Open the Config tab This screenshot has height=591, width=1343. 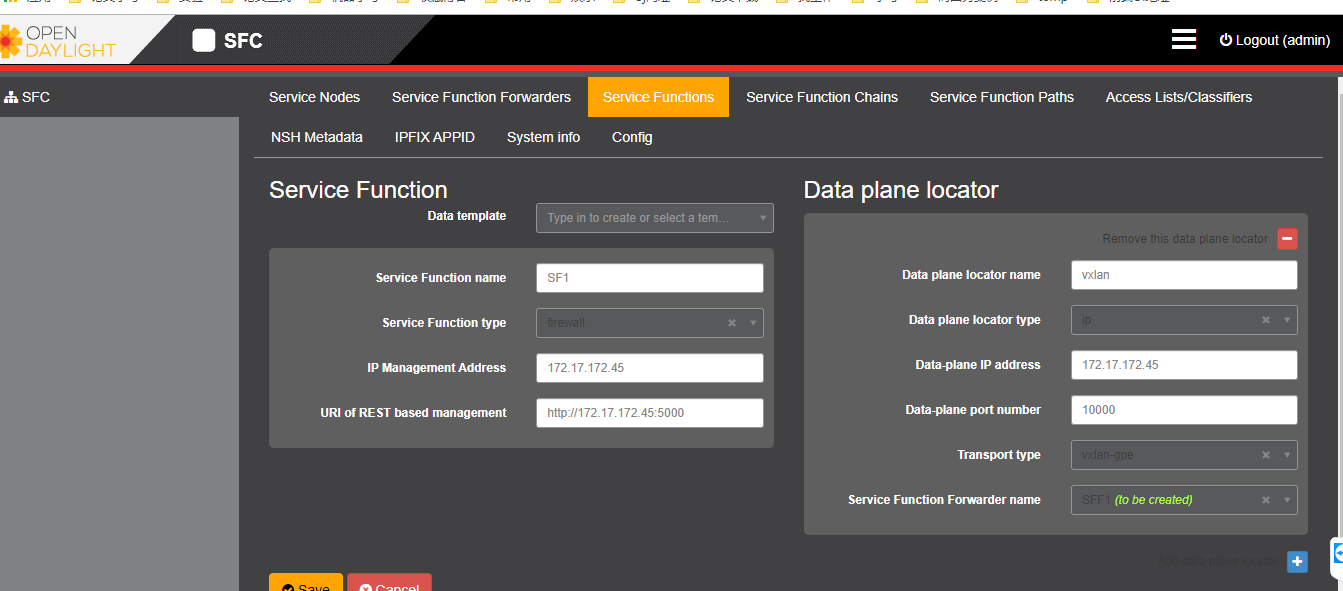[x=632, y=137]
